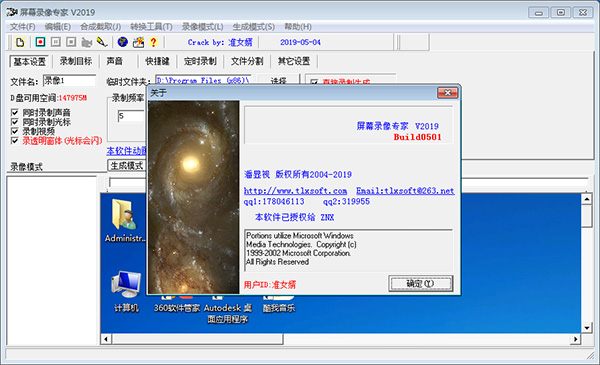Switch to the 快捷键 tab

point(157,61)
